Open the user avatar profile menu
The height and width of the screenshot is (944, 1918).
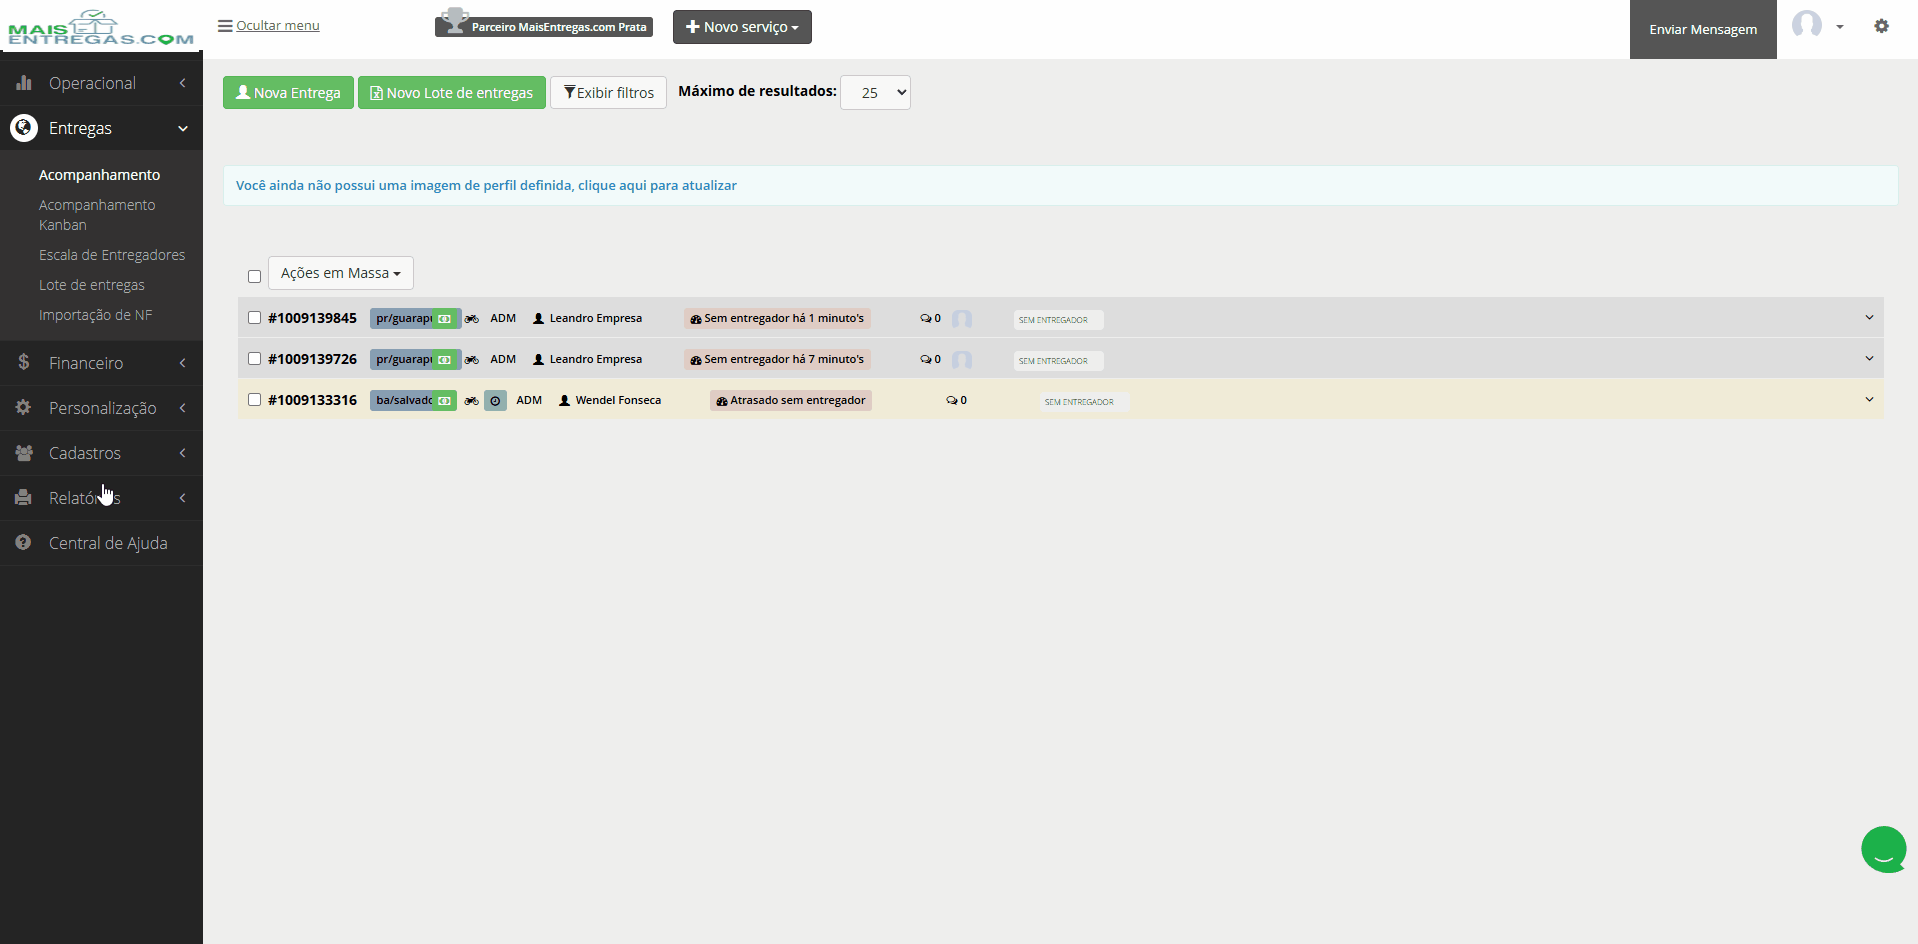click(1817, 25)
